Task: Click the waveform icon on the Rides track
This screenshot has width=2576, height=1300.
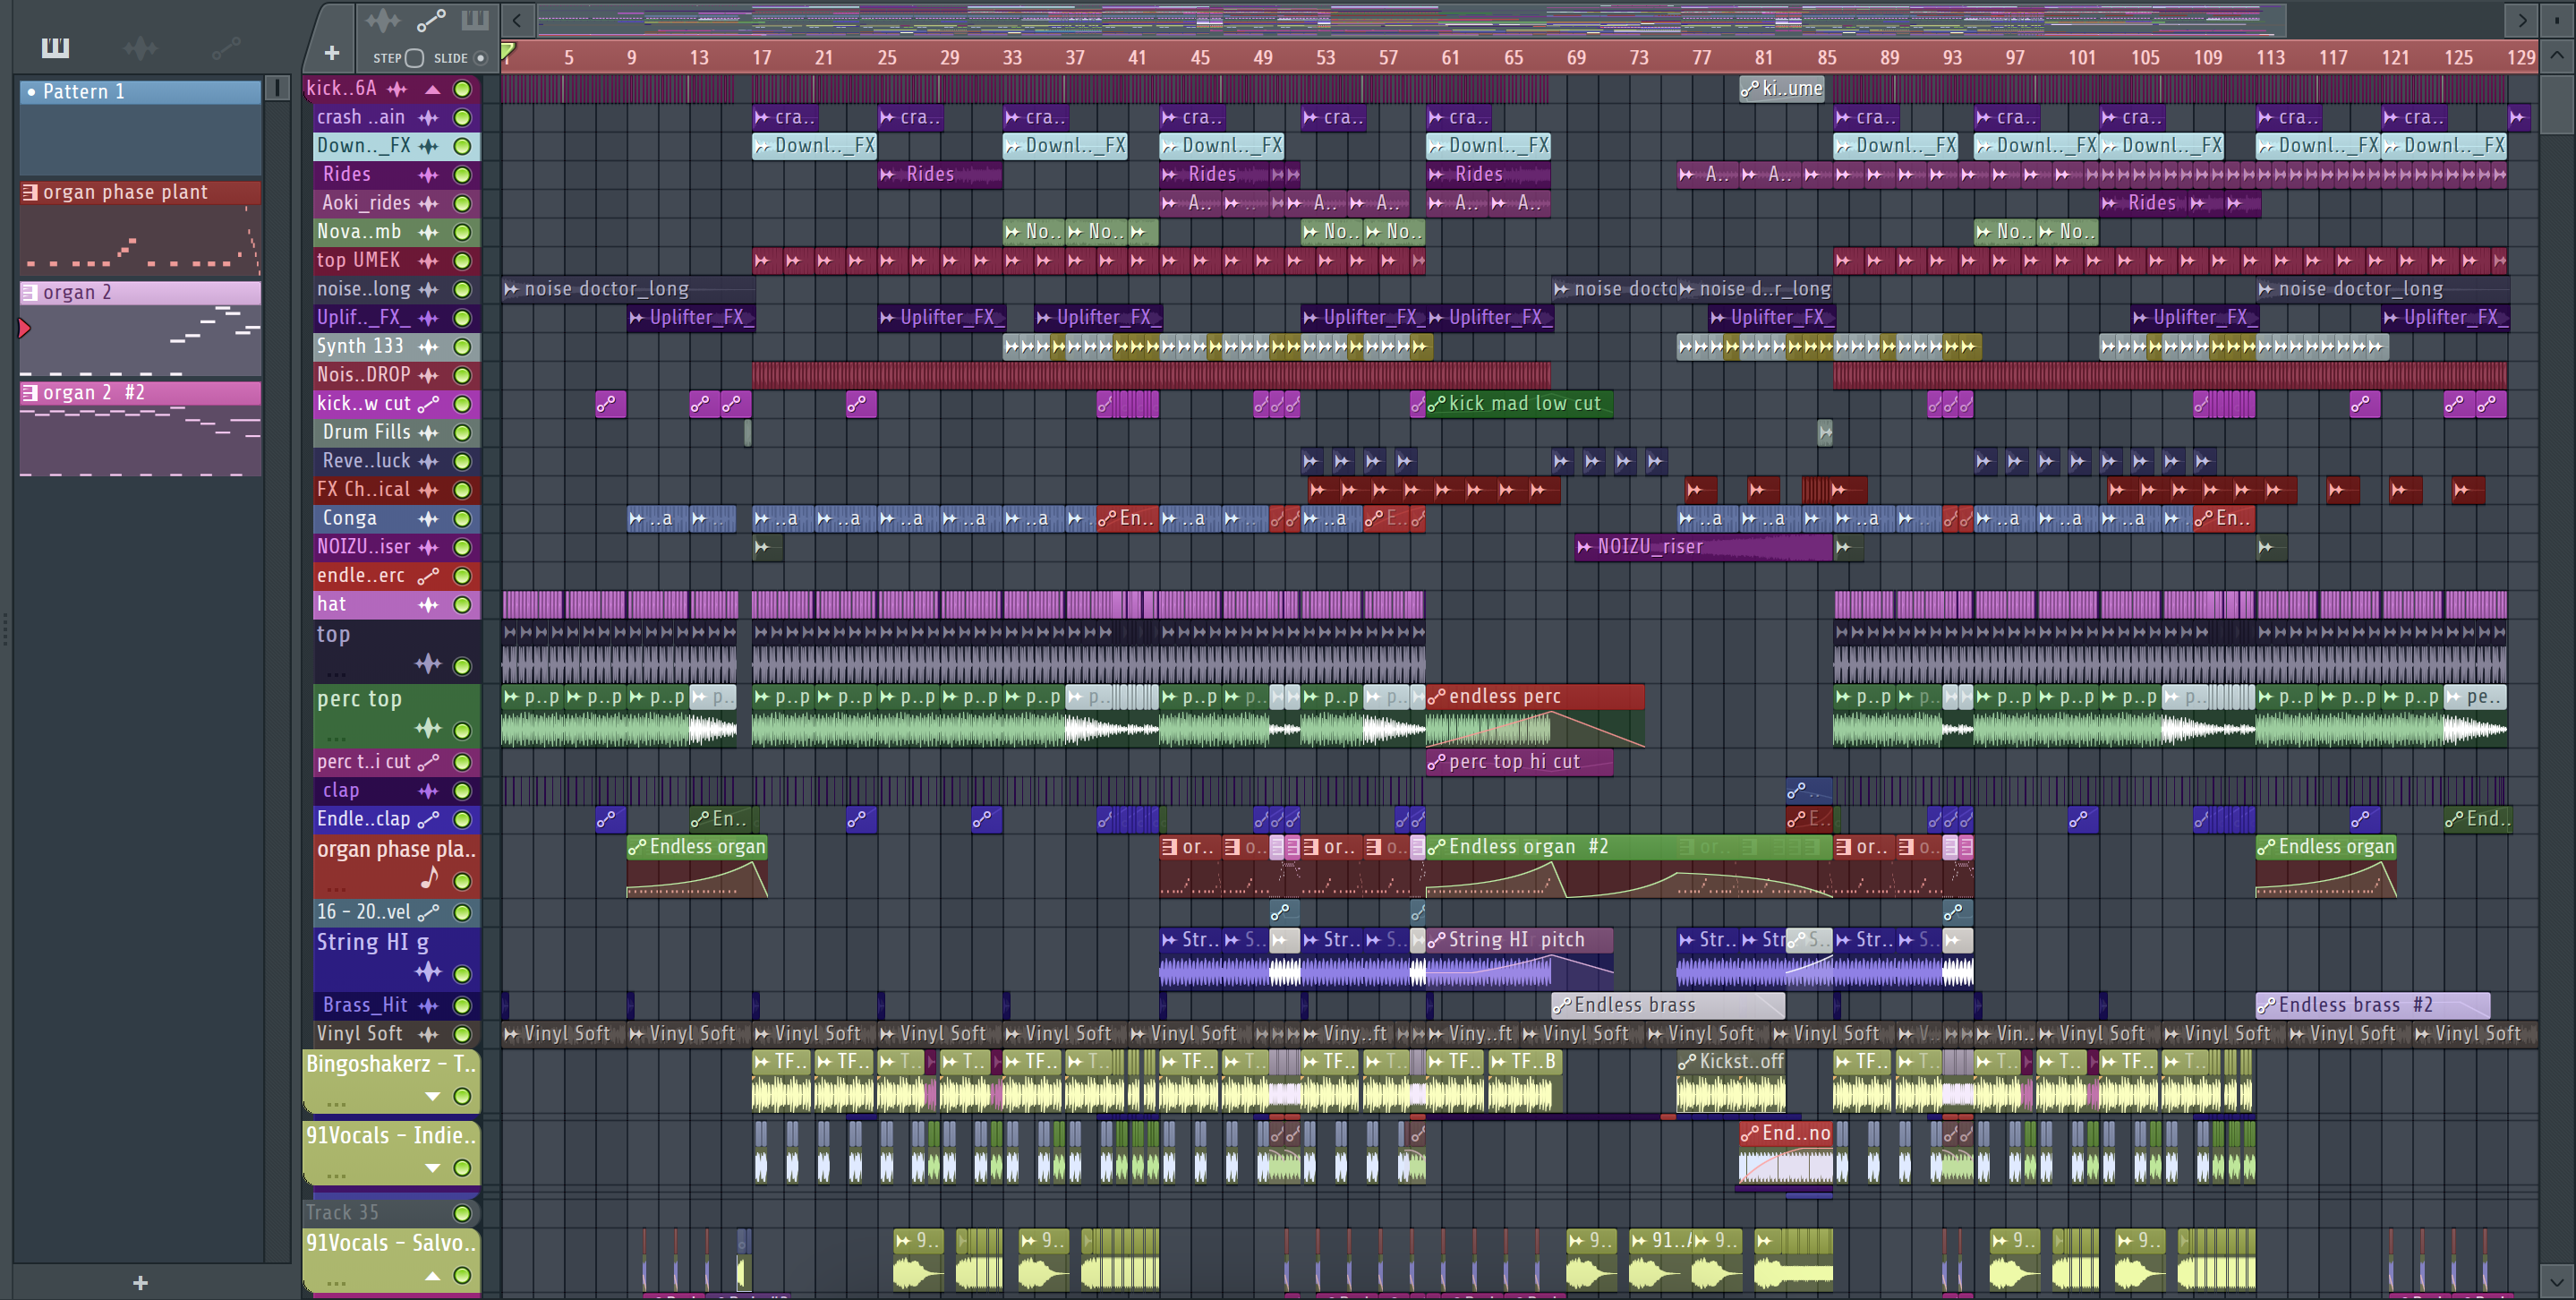Action: click(428, 175)
